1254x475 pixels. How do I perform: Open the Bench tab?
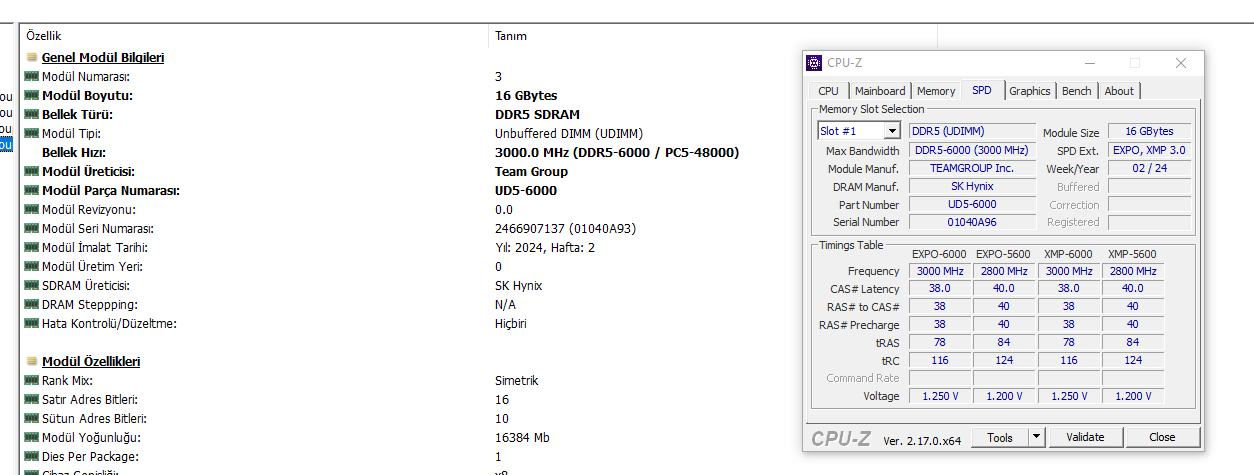[x=1077, y=91]
